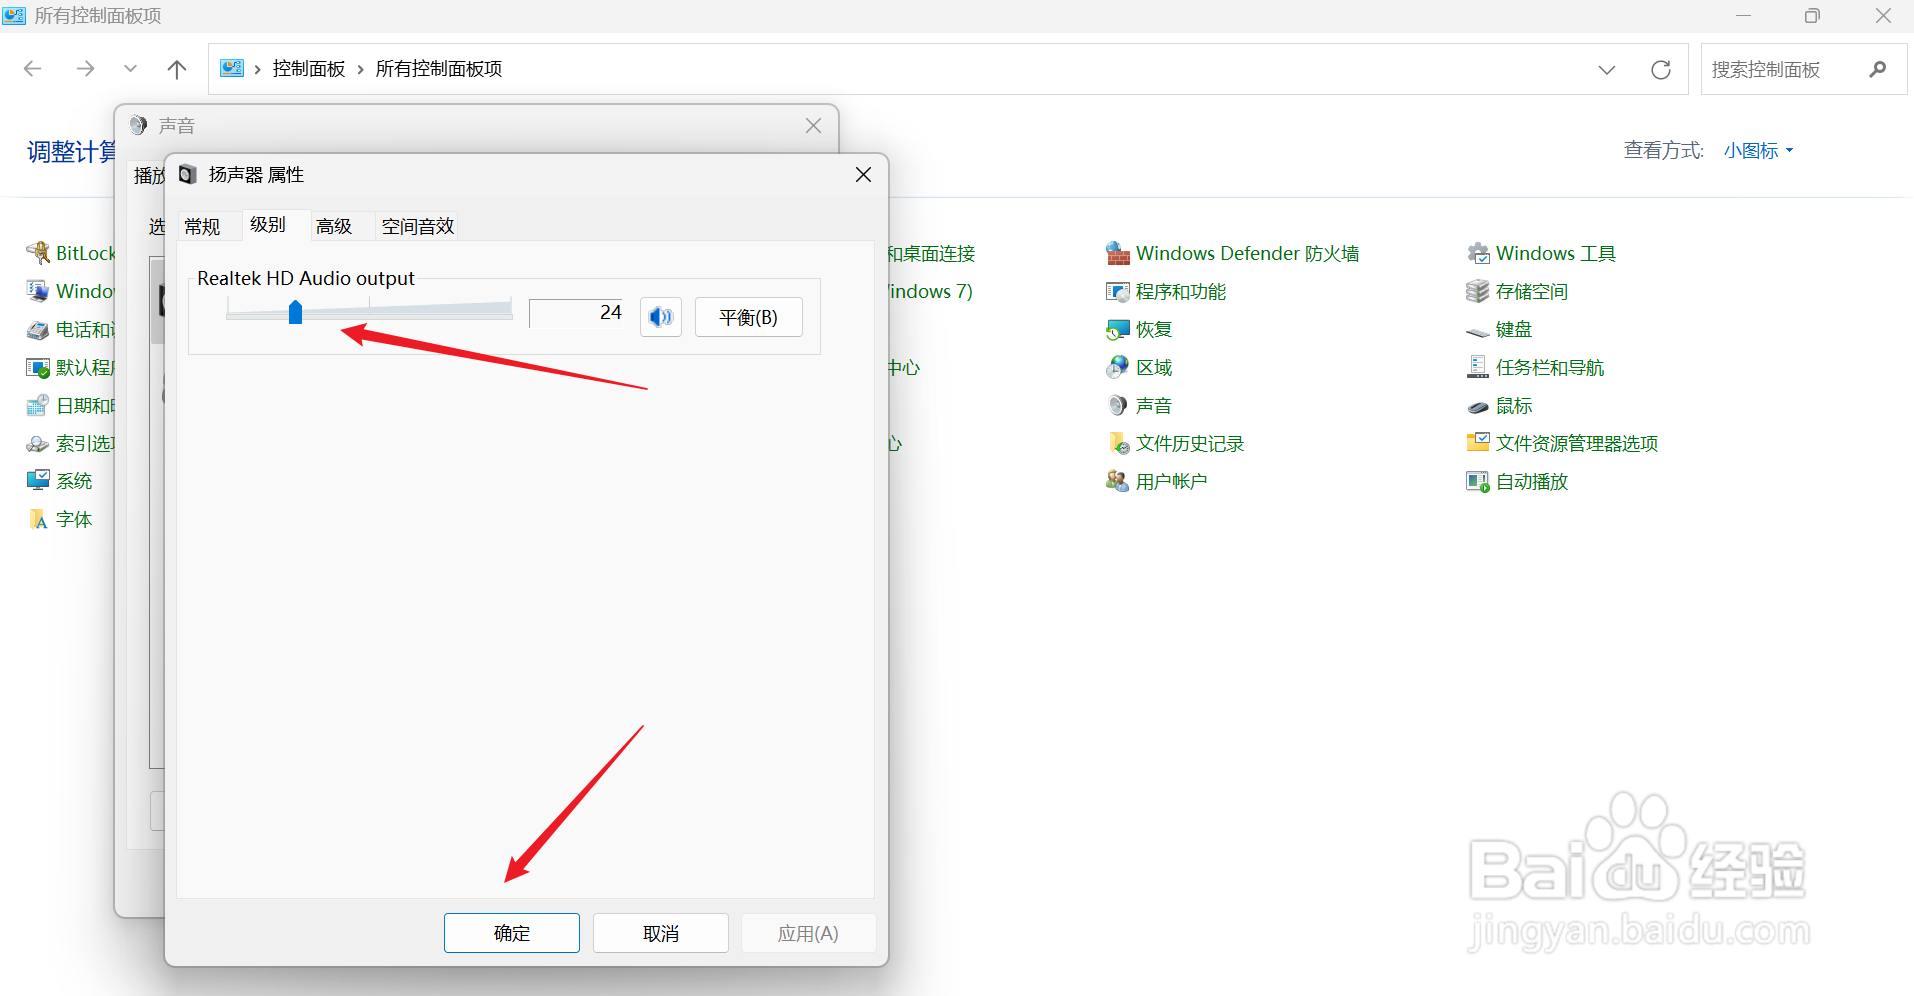This screenshot has width=1914, height=996.
Task: Open the 任务栏和导航 link
Action: coord(1549,368)
